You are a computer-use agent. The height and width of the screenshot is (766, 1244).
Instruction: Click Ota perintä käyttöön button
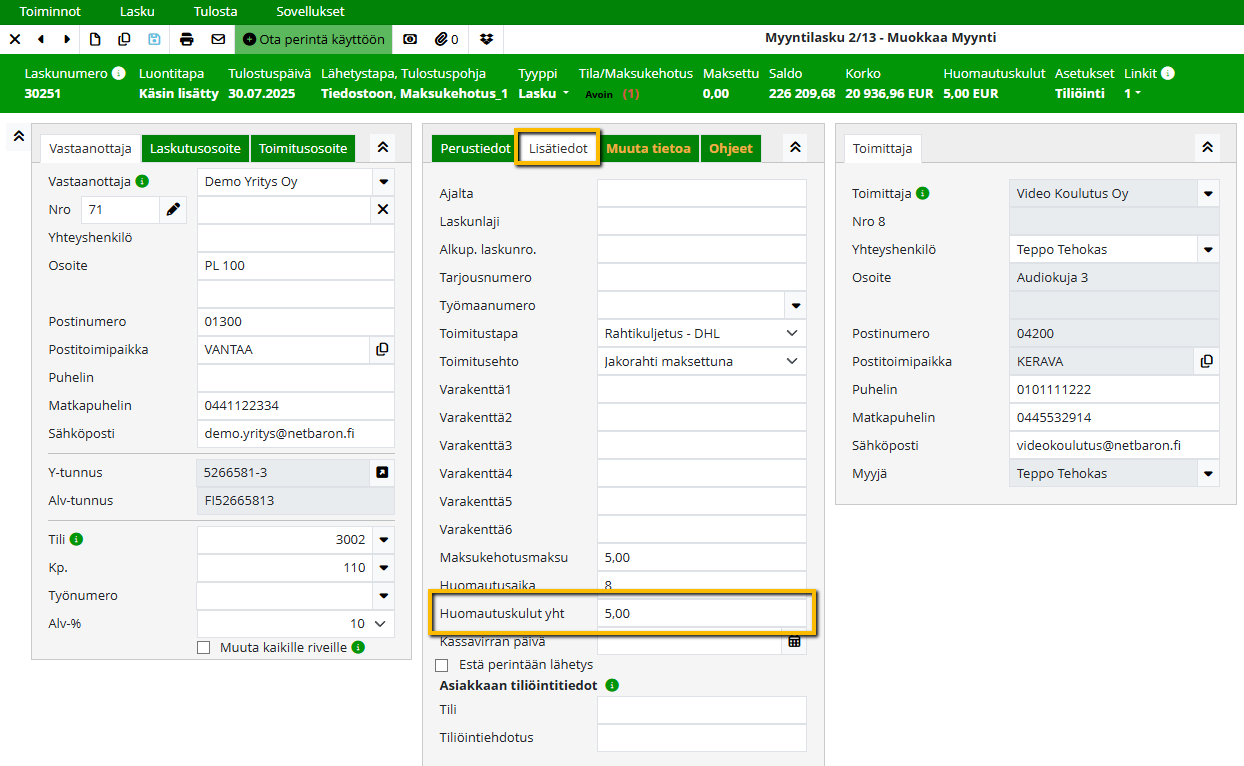coord(314,39)
